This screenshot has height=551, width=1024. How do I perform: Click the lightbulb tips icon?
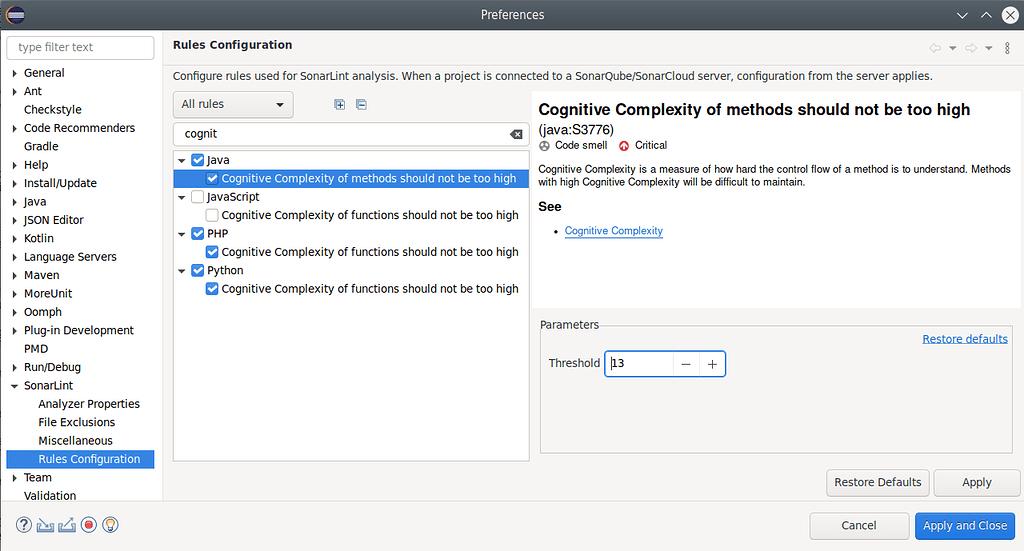110,525
